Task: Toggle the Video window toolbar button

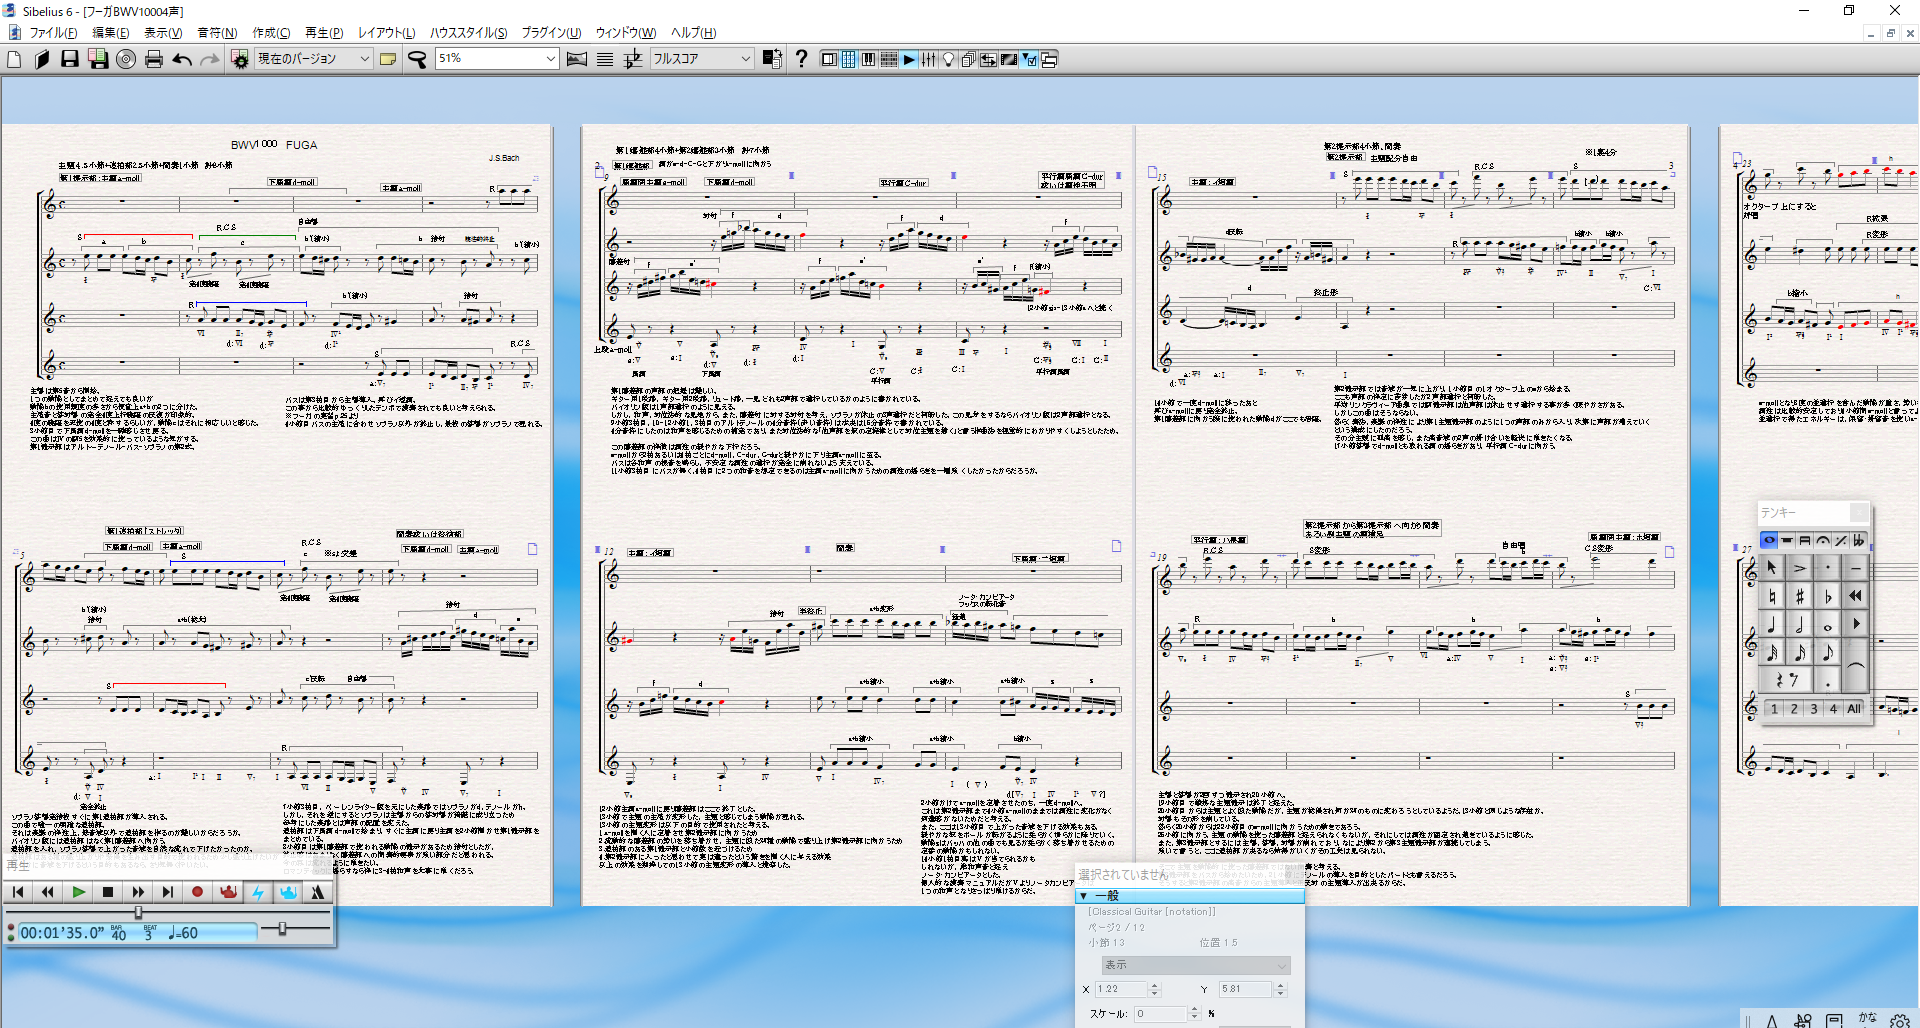Action: coord(1009,59)
